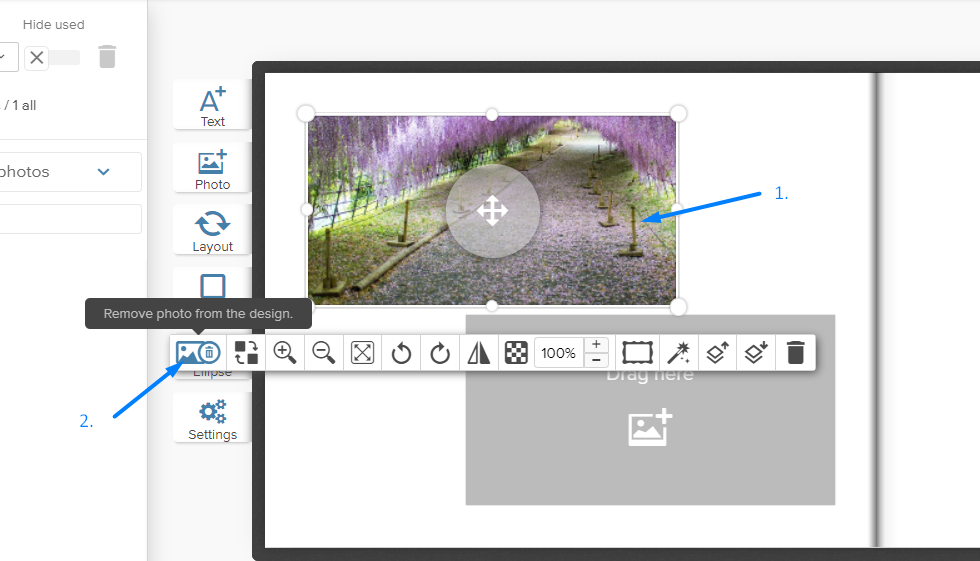This screenshot has width=980, height=561.
Task: Click the 100% zoom value field
Action: 559,353
